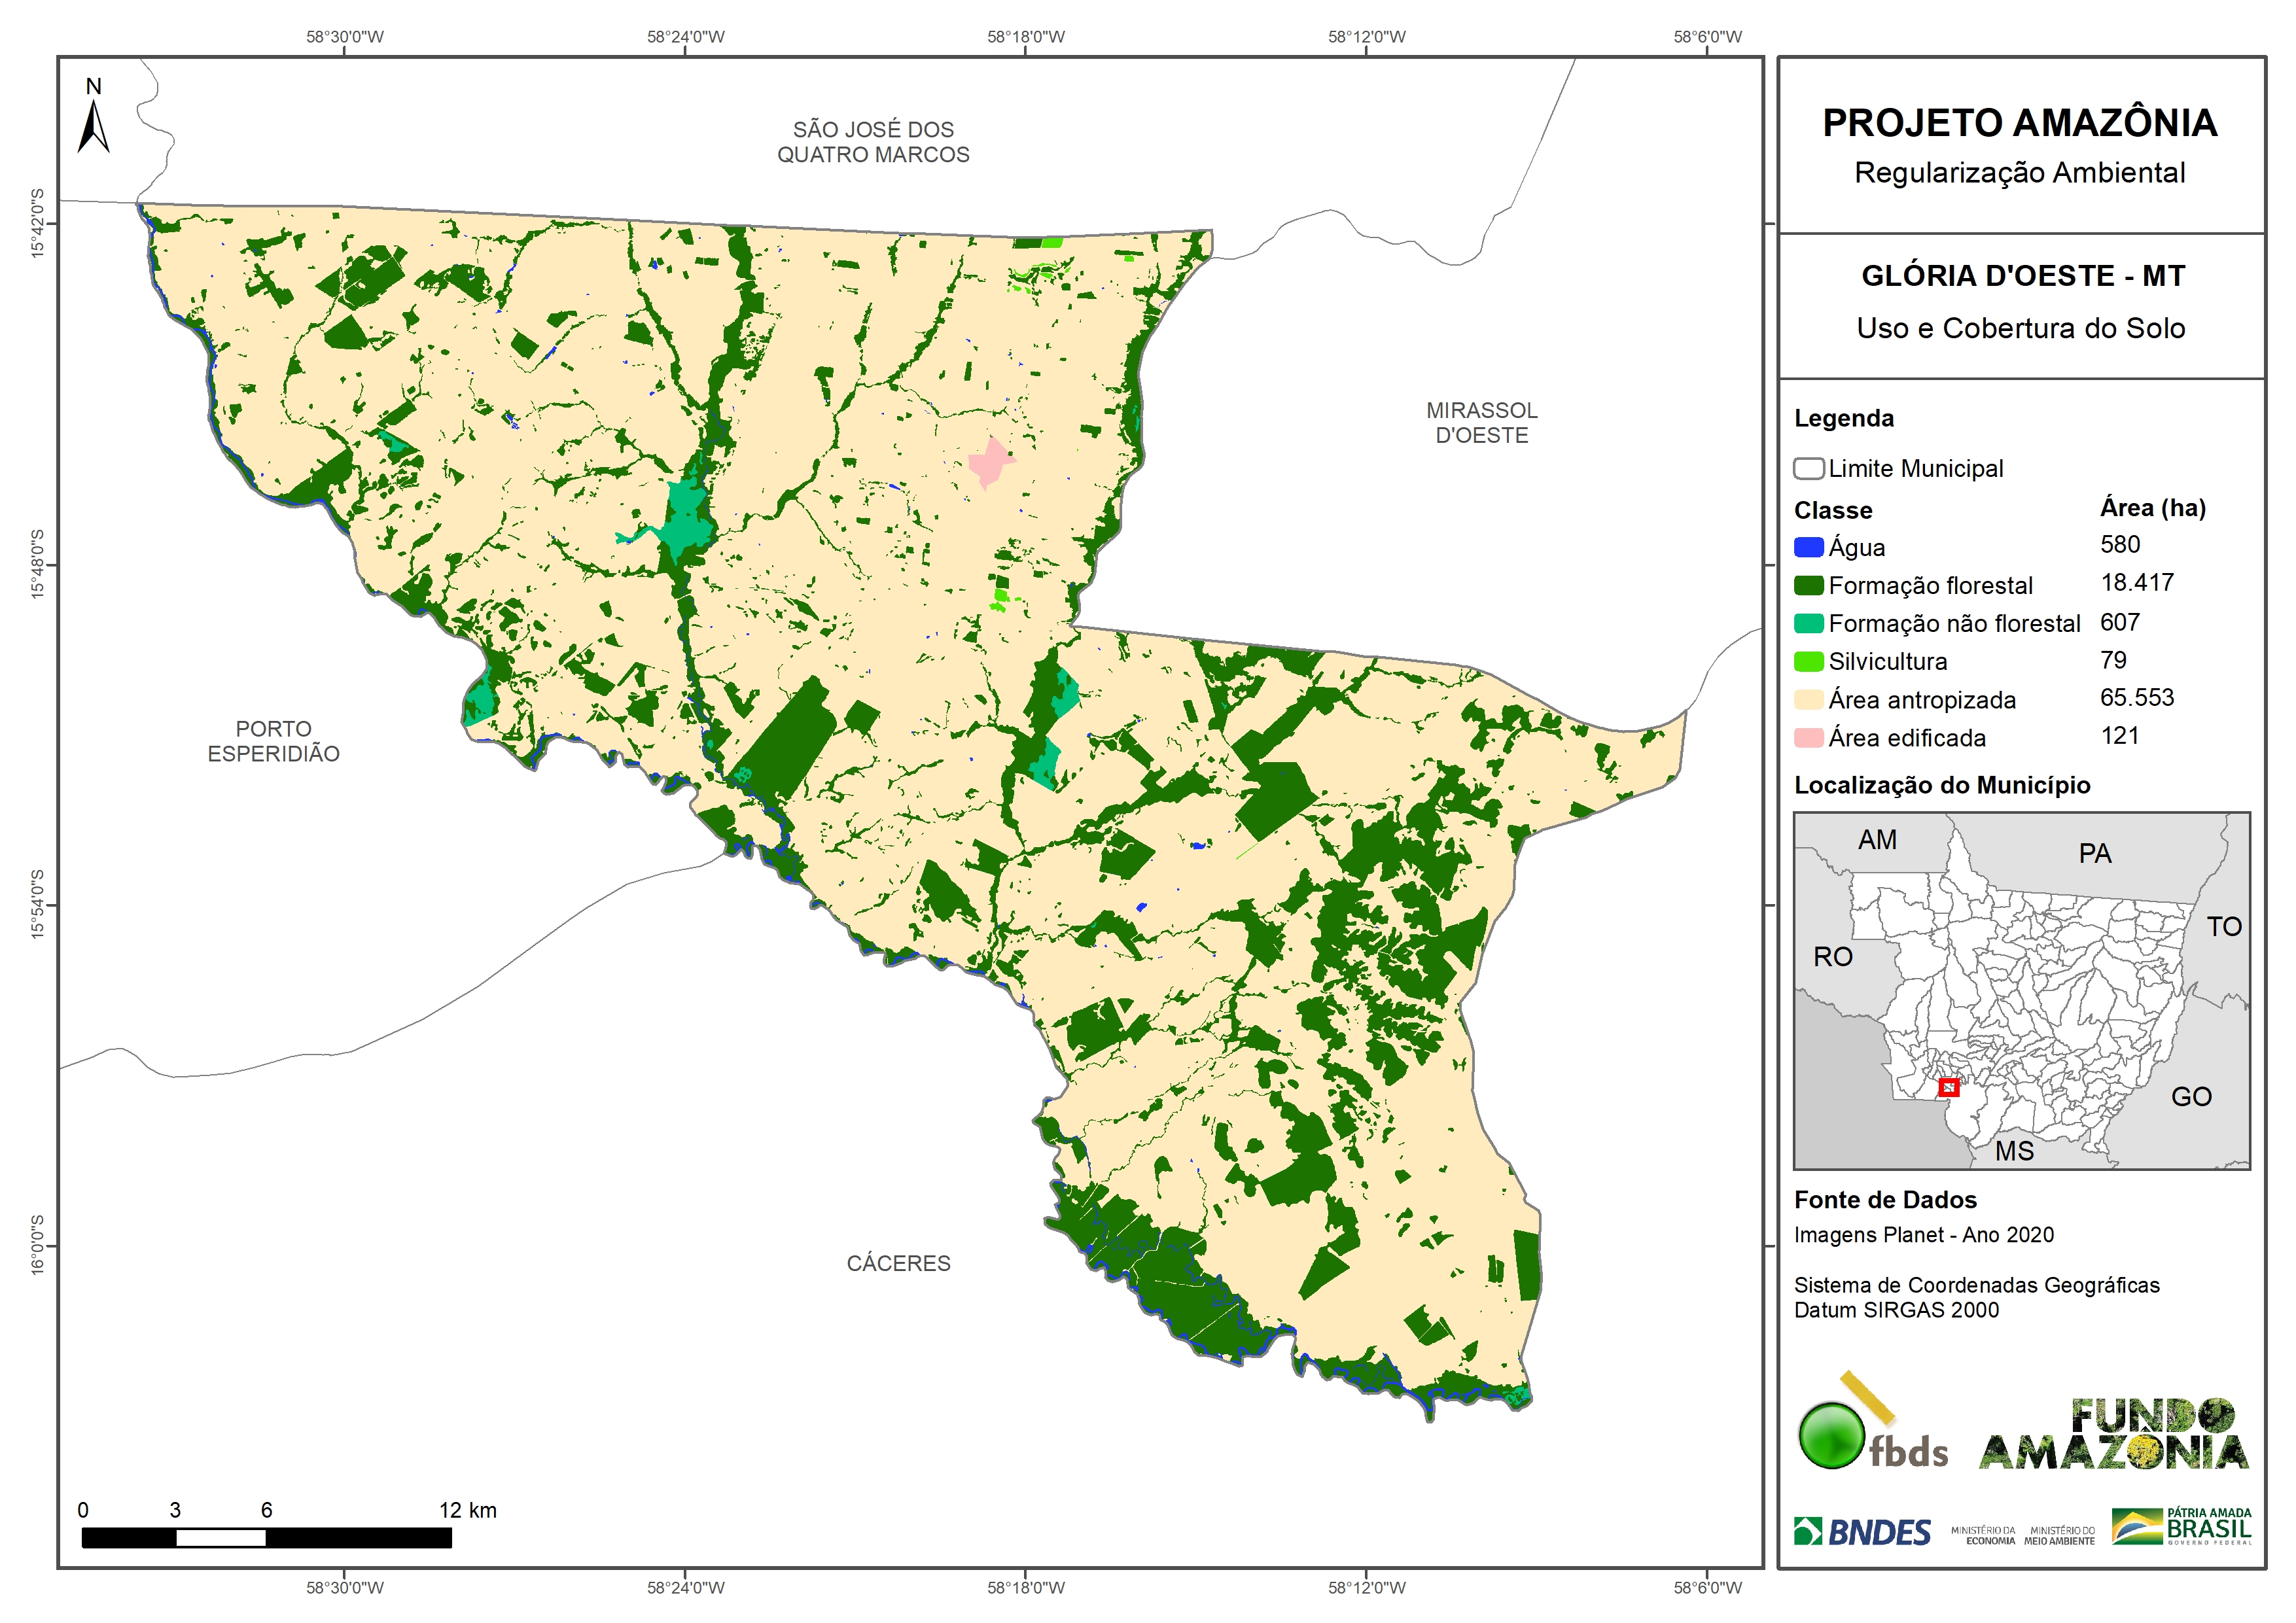Image resolution: width=2296 pixels, height=1623 pixels.
Task: Click the blue Água legend swatch
Action: pyautogui.click(x=1808, y=547)
